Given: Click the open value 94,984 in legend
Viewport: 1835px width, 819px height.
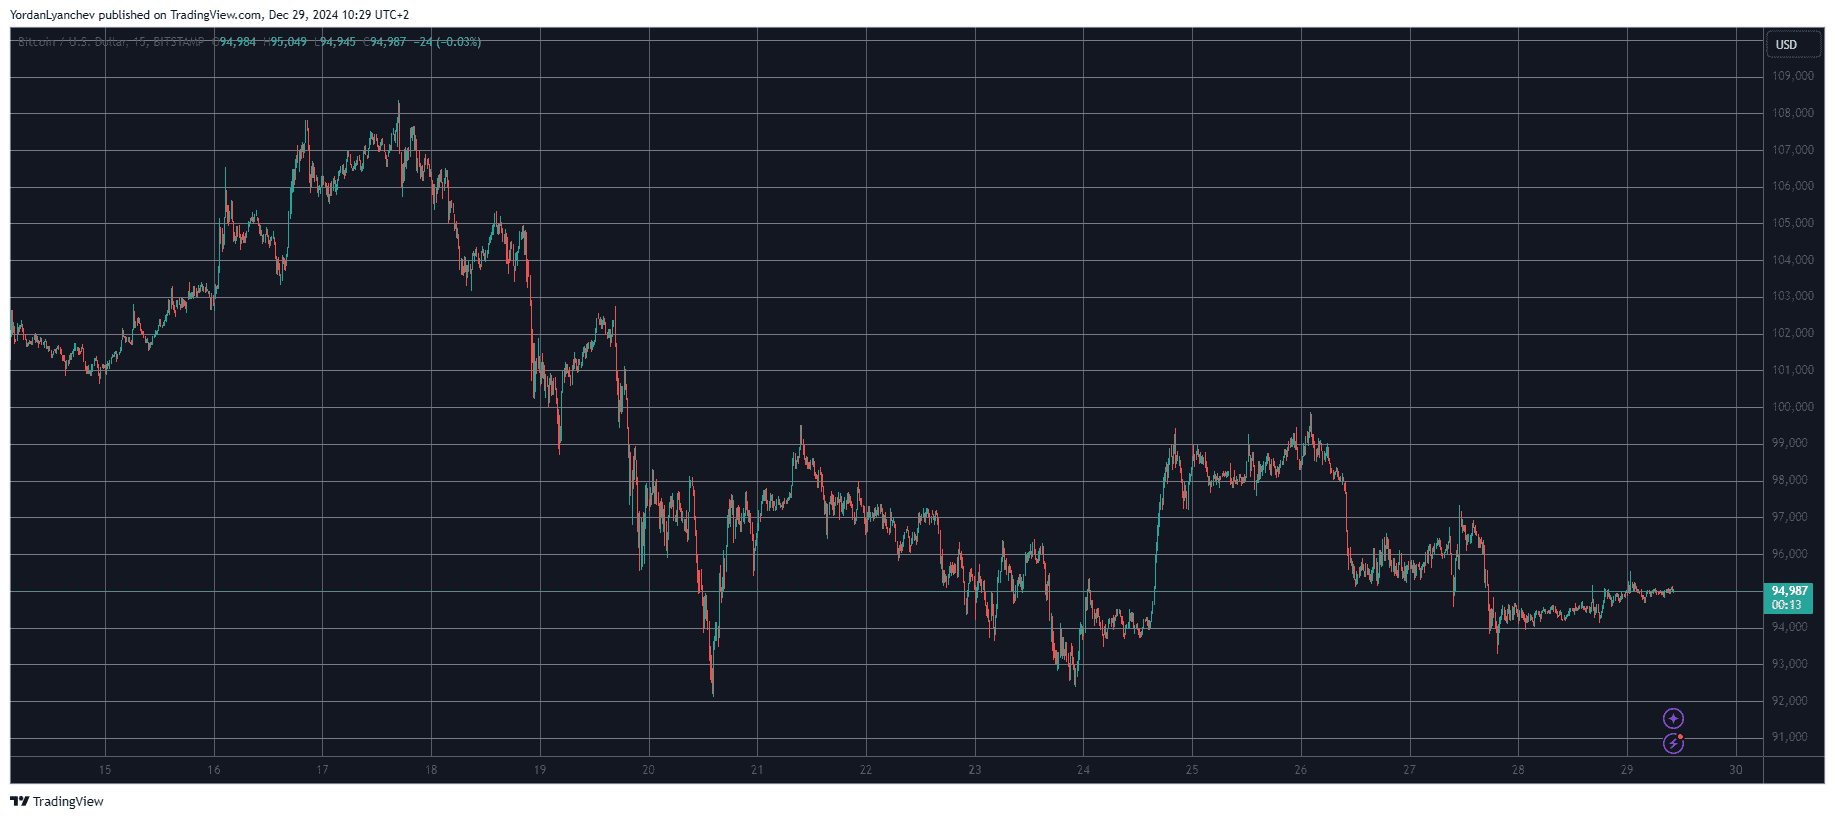Looking at the screenshot, I should (x=238, y=42).
